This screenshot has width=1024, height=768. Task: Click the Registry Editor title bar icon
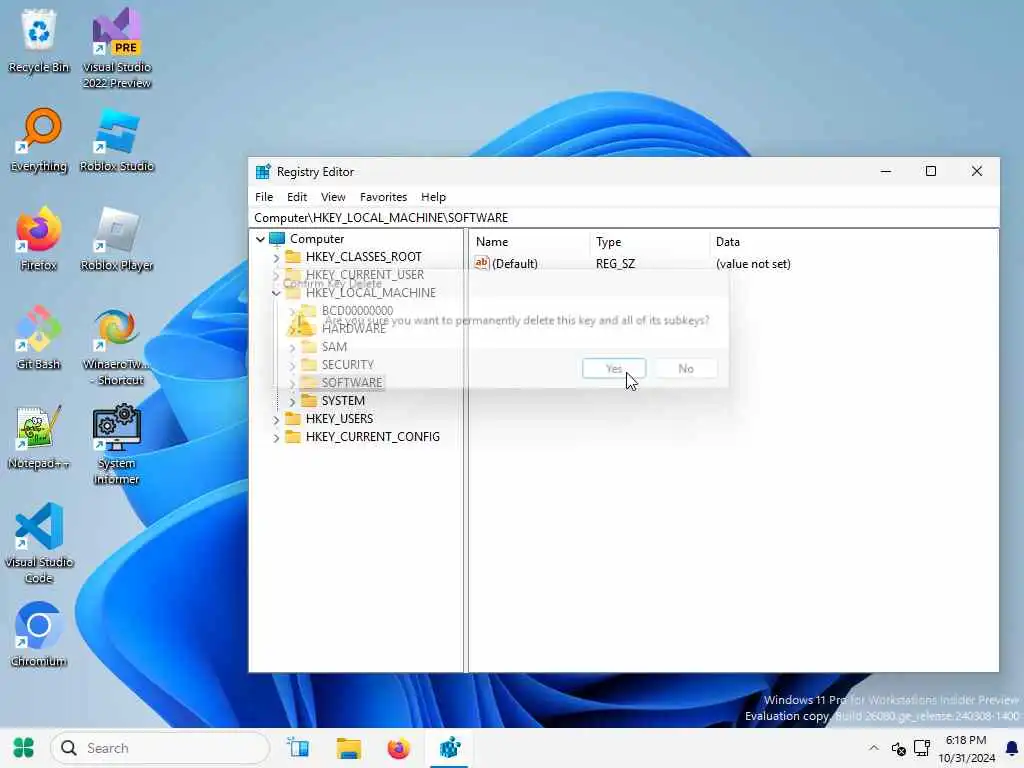263,172
